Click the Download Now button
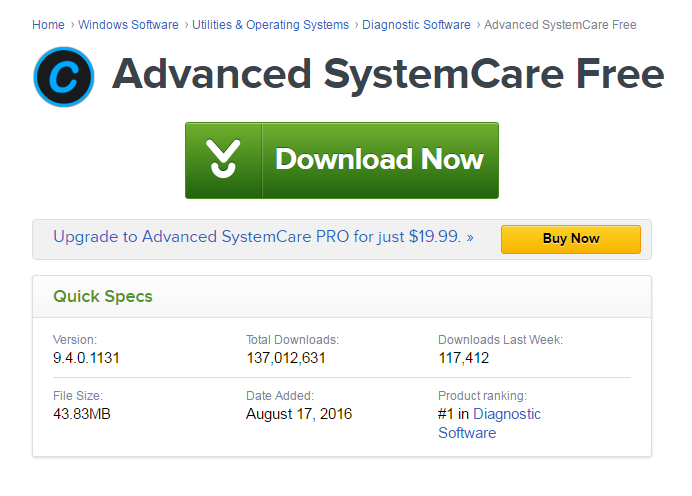 coord(342,161)
